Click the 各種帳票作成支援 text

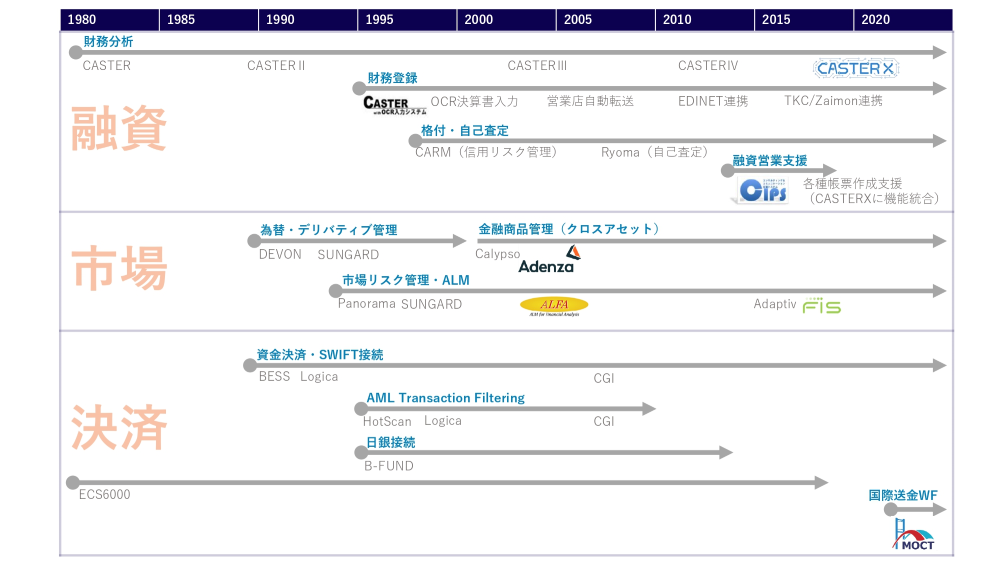click(852, 184)
